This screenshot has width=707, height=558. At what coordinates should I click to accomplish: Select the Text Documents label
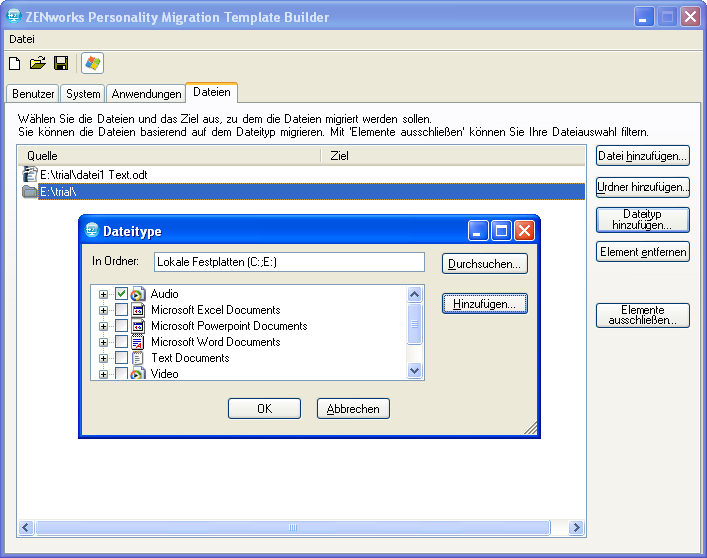190,358
